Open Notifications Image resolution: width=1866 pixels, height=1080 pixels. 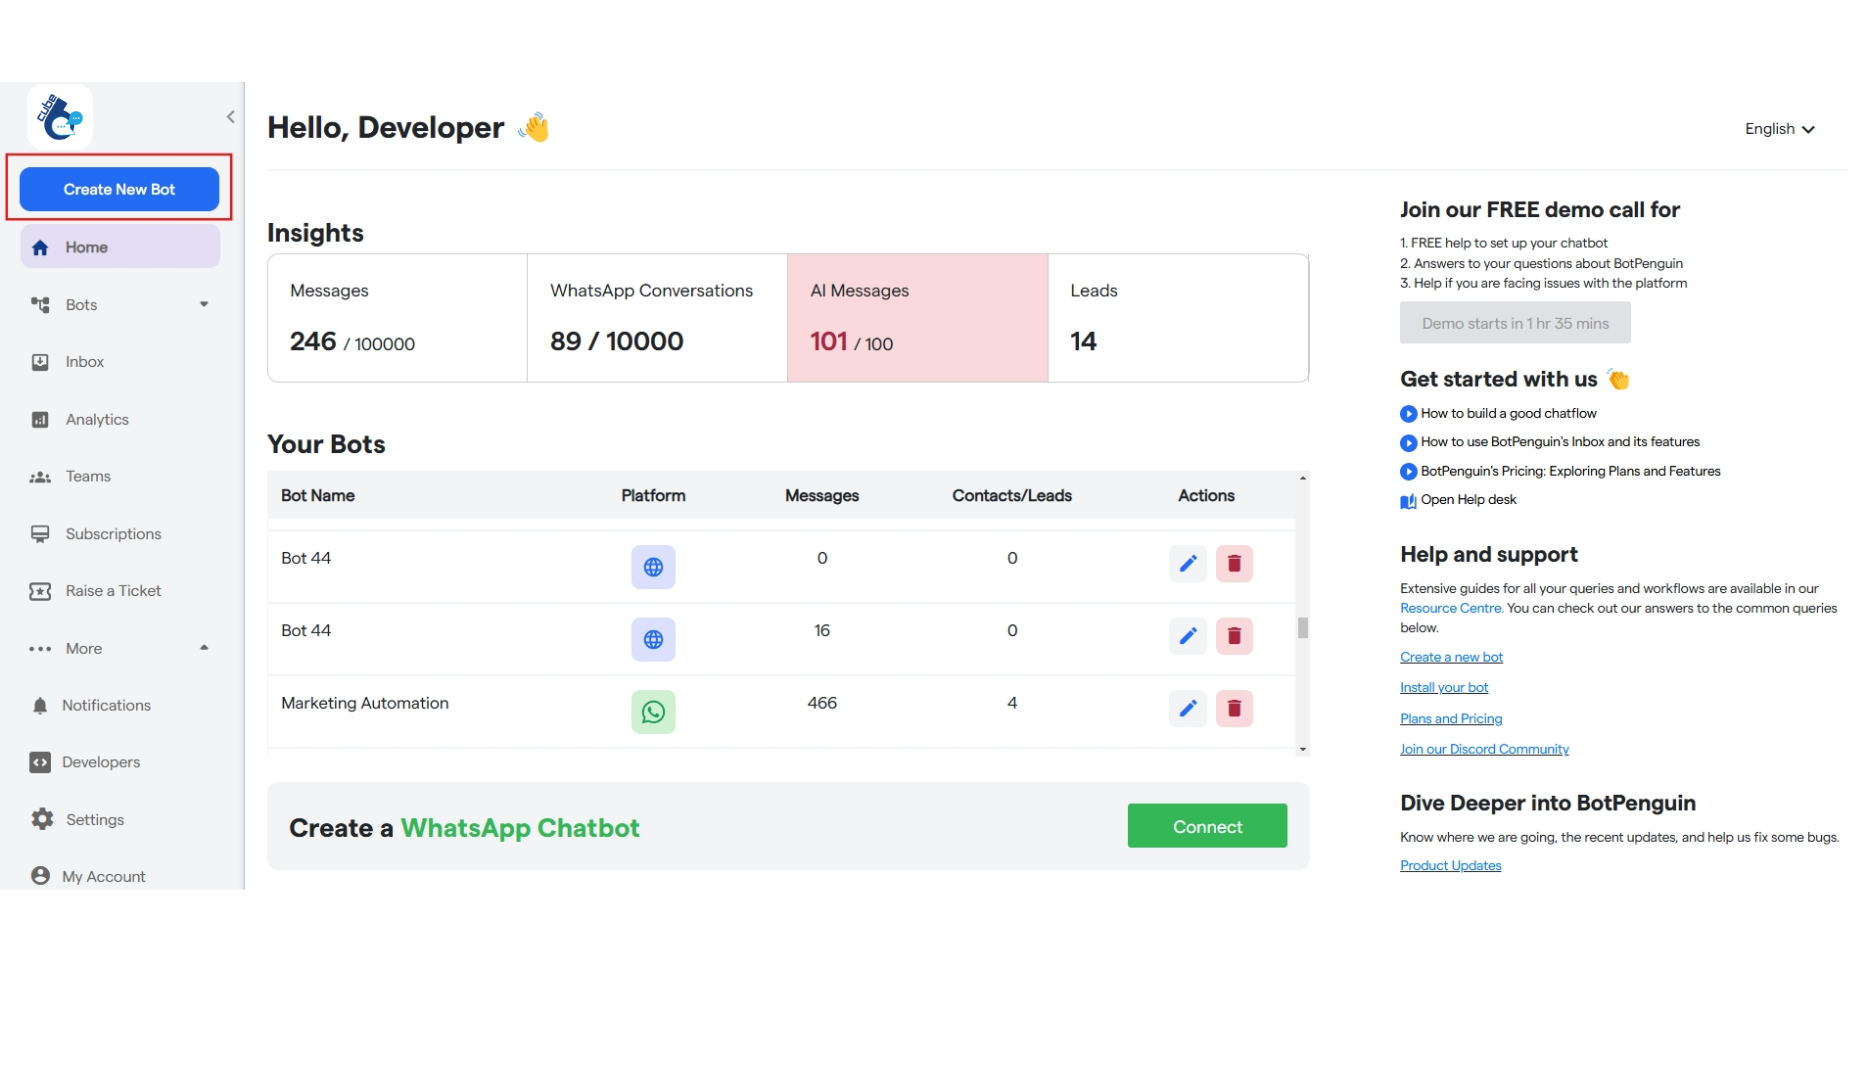pos(107,705)
